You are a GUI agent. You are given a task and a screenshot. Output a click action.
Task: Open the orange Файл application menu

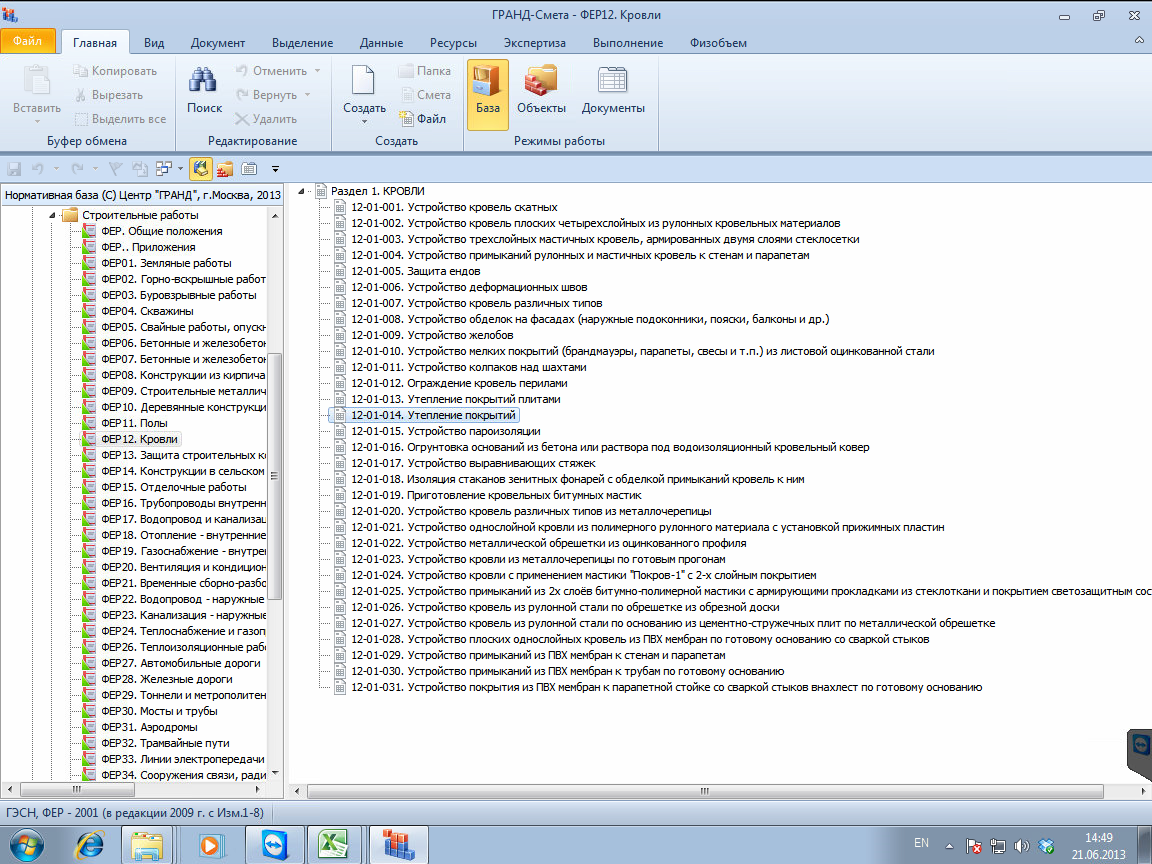click(28, 42)
